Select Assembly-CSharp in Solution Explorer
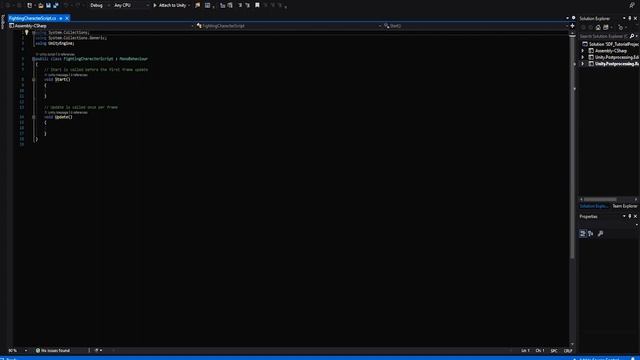The width and height of the screenshot is (640, 360). coord(611,51)
